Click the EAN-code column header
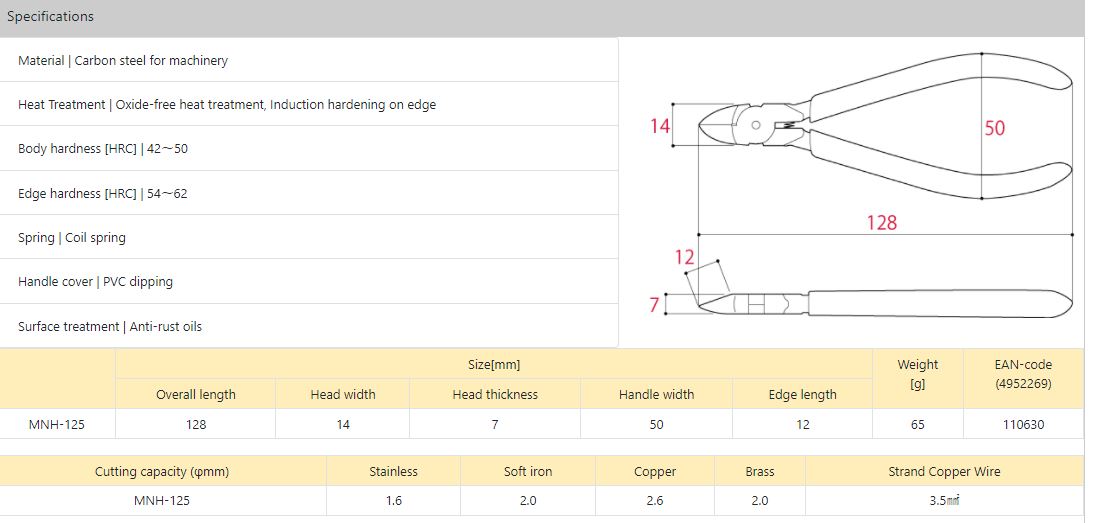The image size is (1093, 523). coord(1023,374)
